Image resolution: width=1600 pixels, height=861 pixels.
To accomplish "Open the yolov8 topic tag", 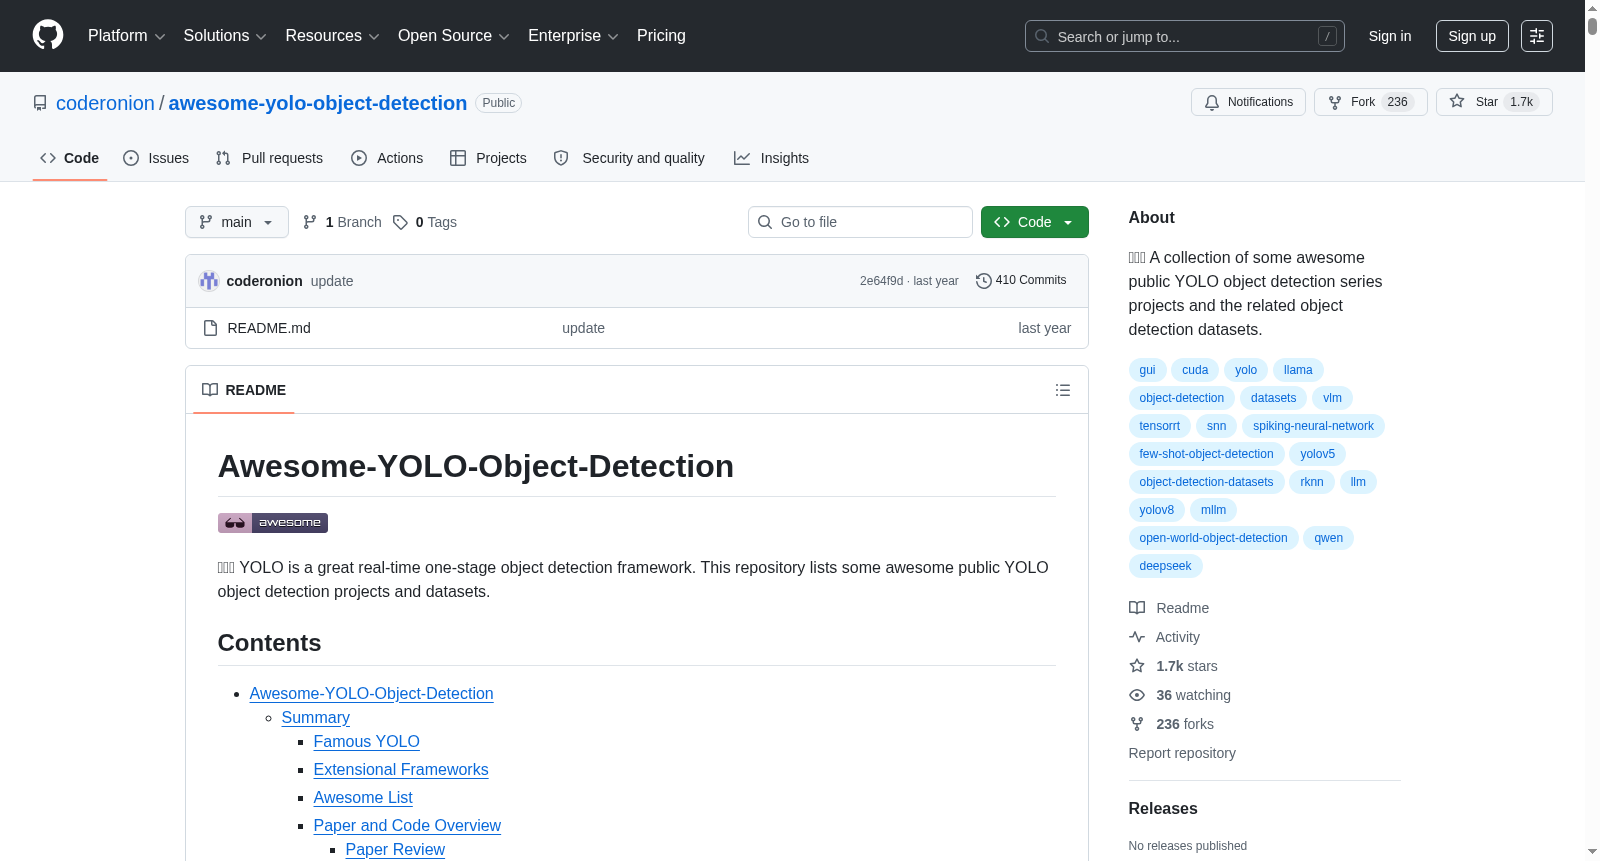I will (1157, 510).
